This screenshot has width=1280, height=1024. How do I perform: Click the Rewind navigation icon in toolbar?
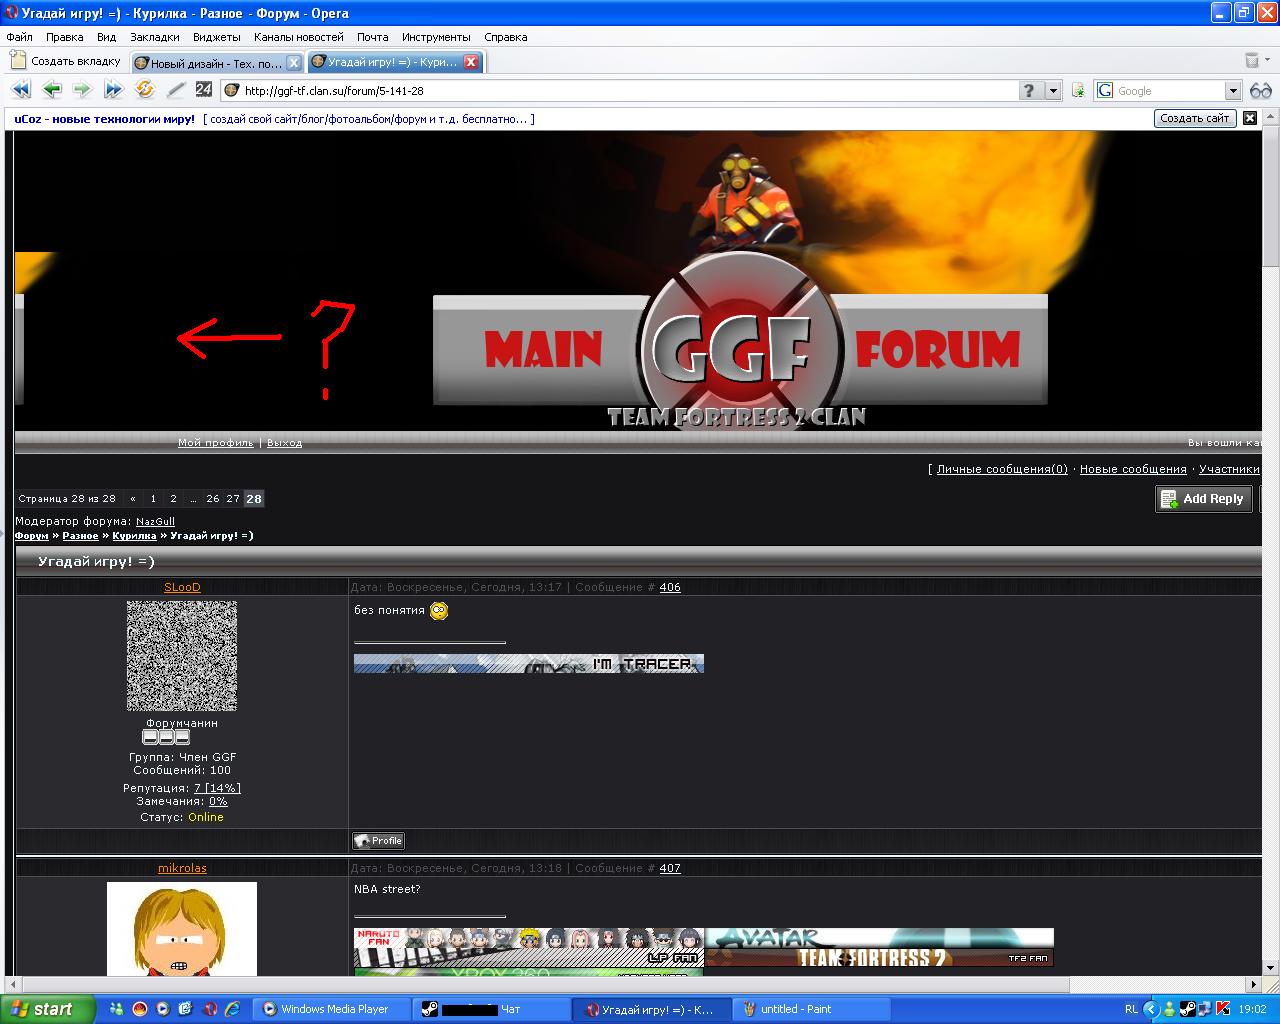21,90
